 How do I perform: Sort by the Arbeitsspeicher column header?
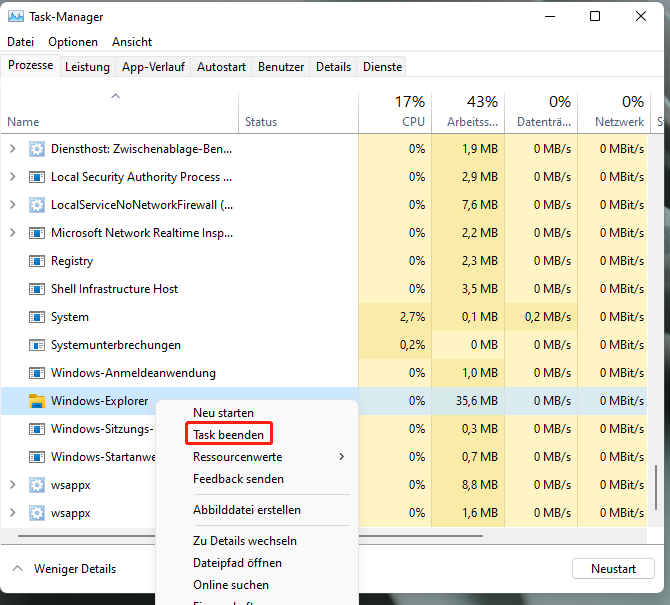click(468, 112)
